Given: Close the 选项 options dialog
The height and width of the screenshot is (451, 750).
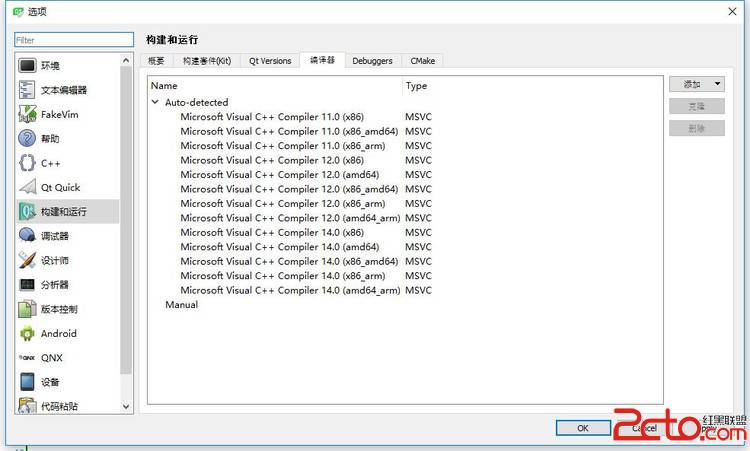Looking at the screenshot, I should 732,11.
